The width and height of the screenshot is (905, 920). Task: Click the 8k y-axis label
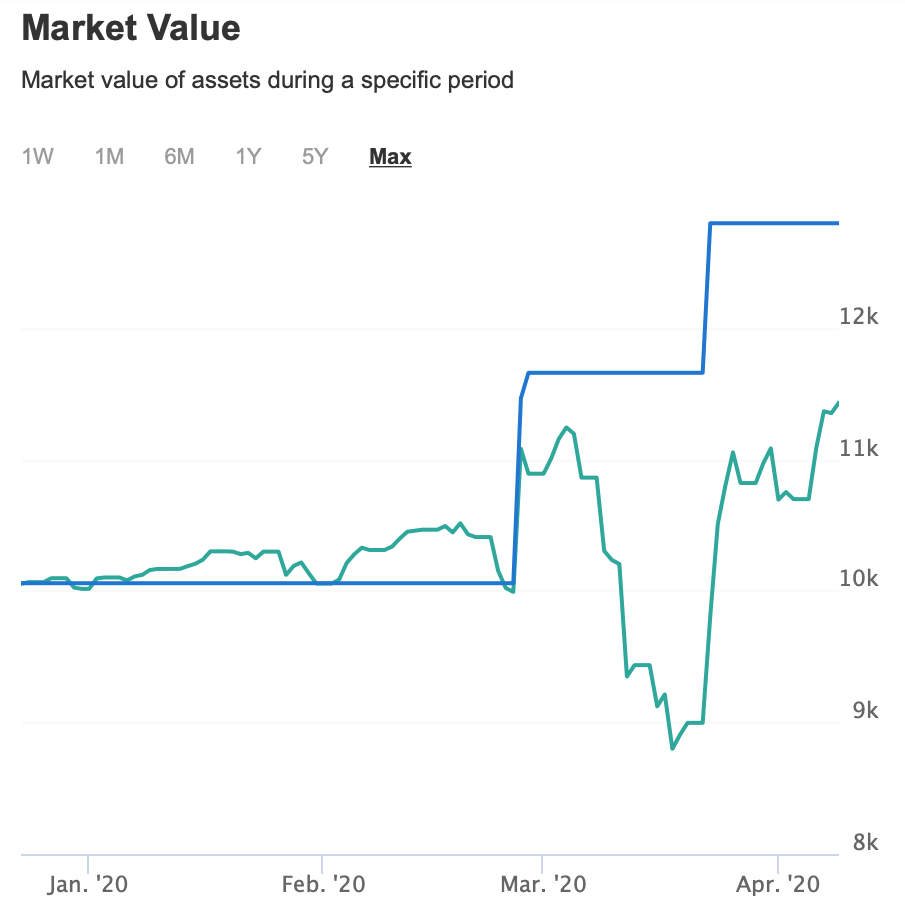[x=864, y=843]
